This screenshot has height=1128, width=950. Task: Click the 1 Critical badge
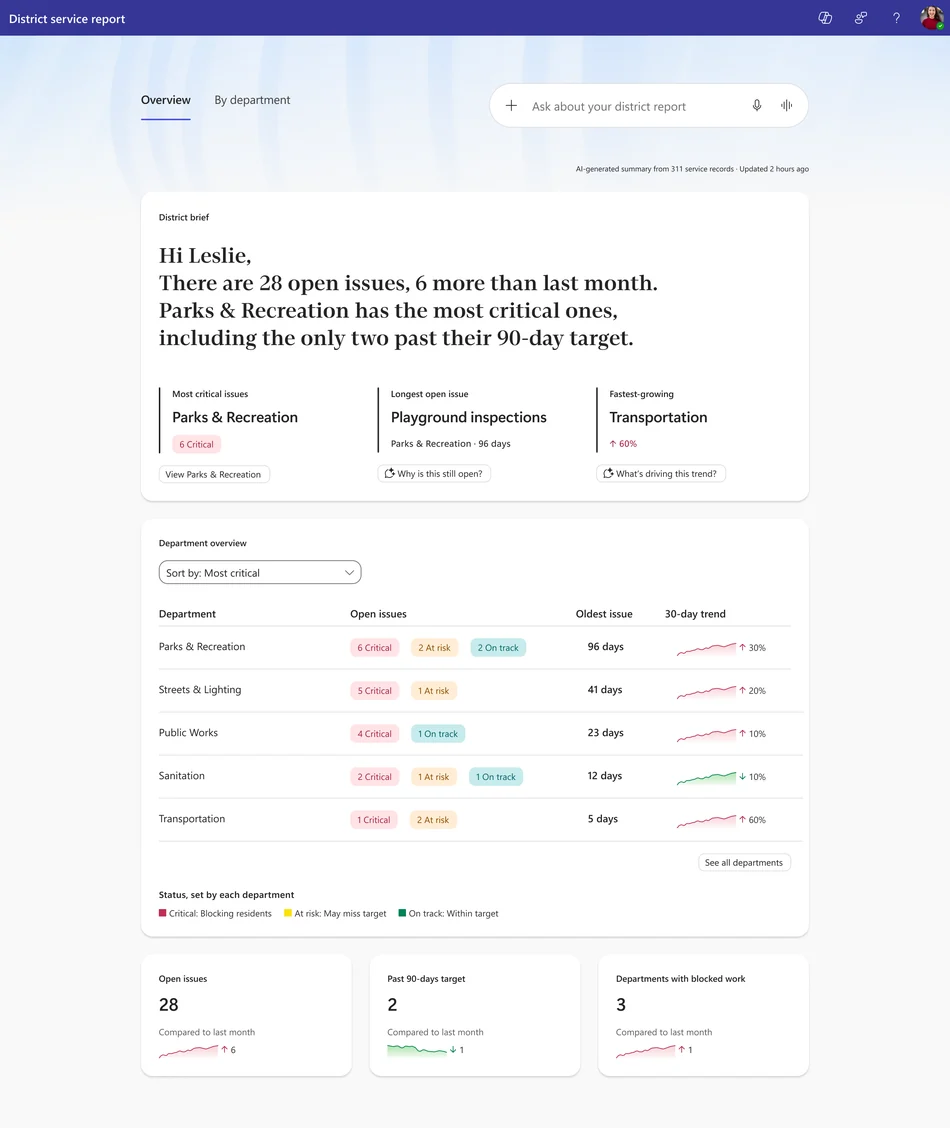(374, 820)
